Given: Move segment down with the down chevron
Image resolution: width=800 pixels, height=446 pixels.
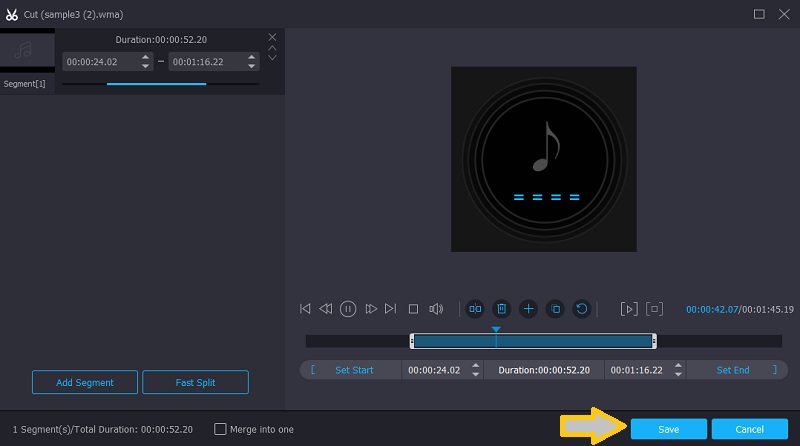Looking at the screenshot, I should (x=272, y=58).
